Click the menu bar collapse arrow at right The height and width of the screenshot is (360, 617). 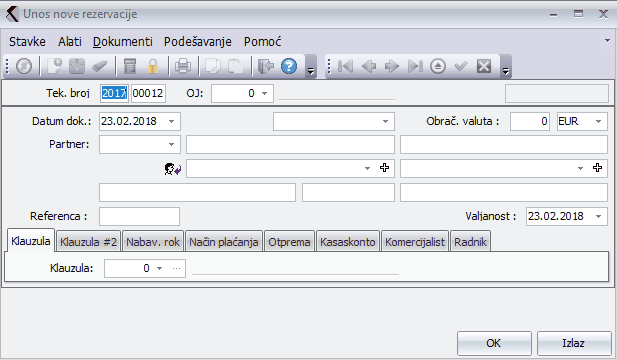tap(607, 40)
